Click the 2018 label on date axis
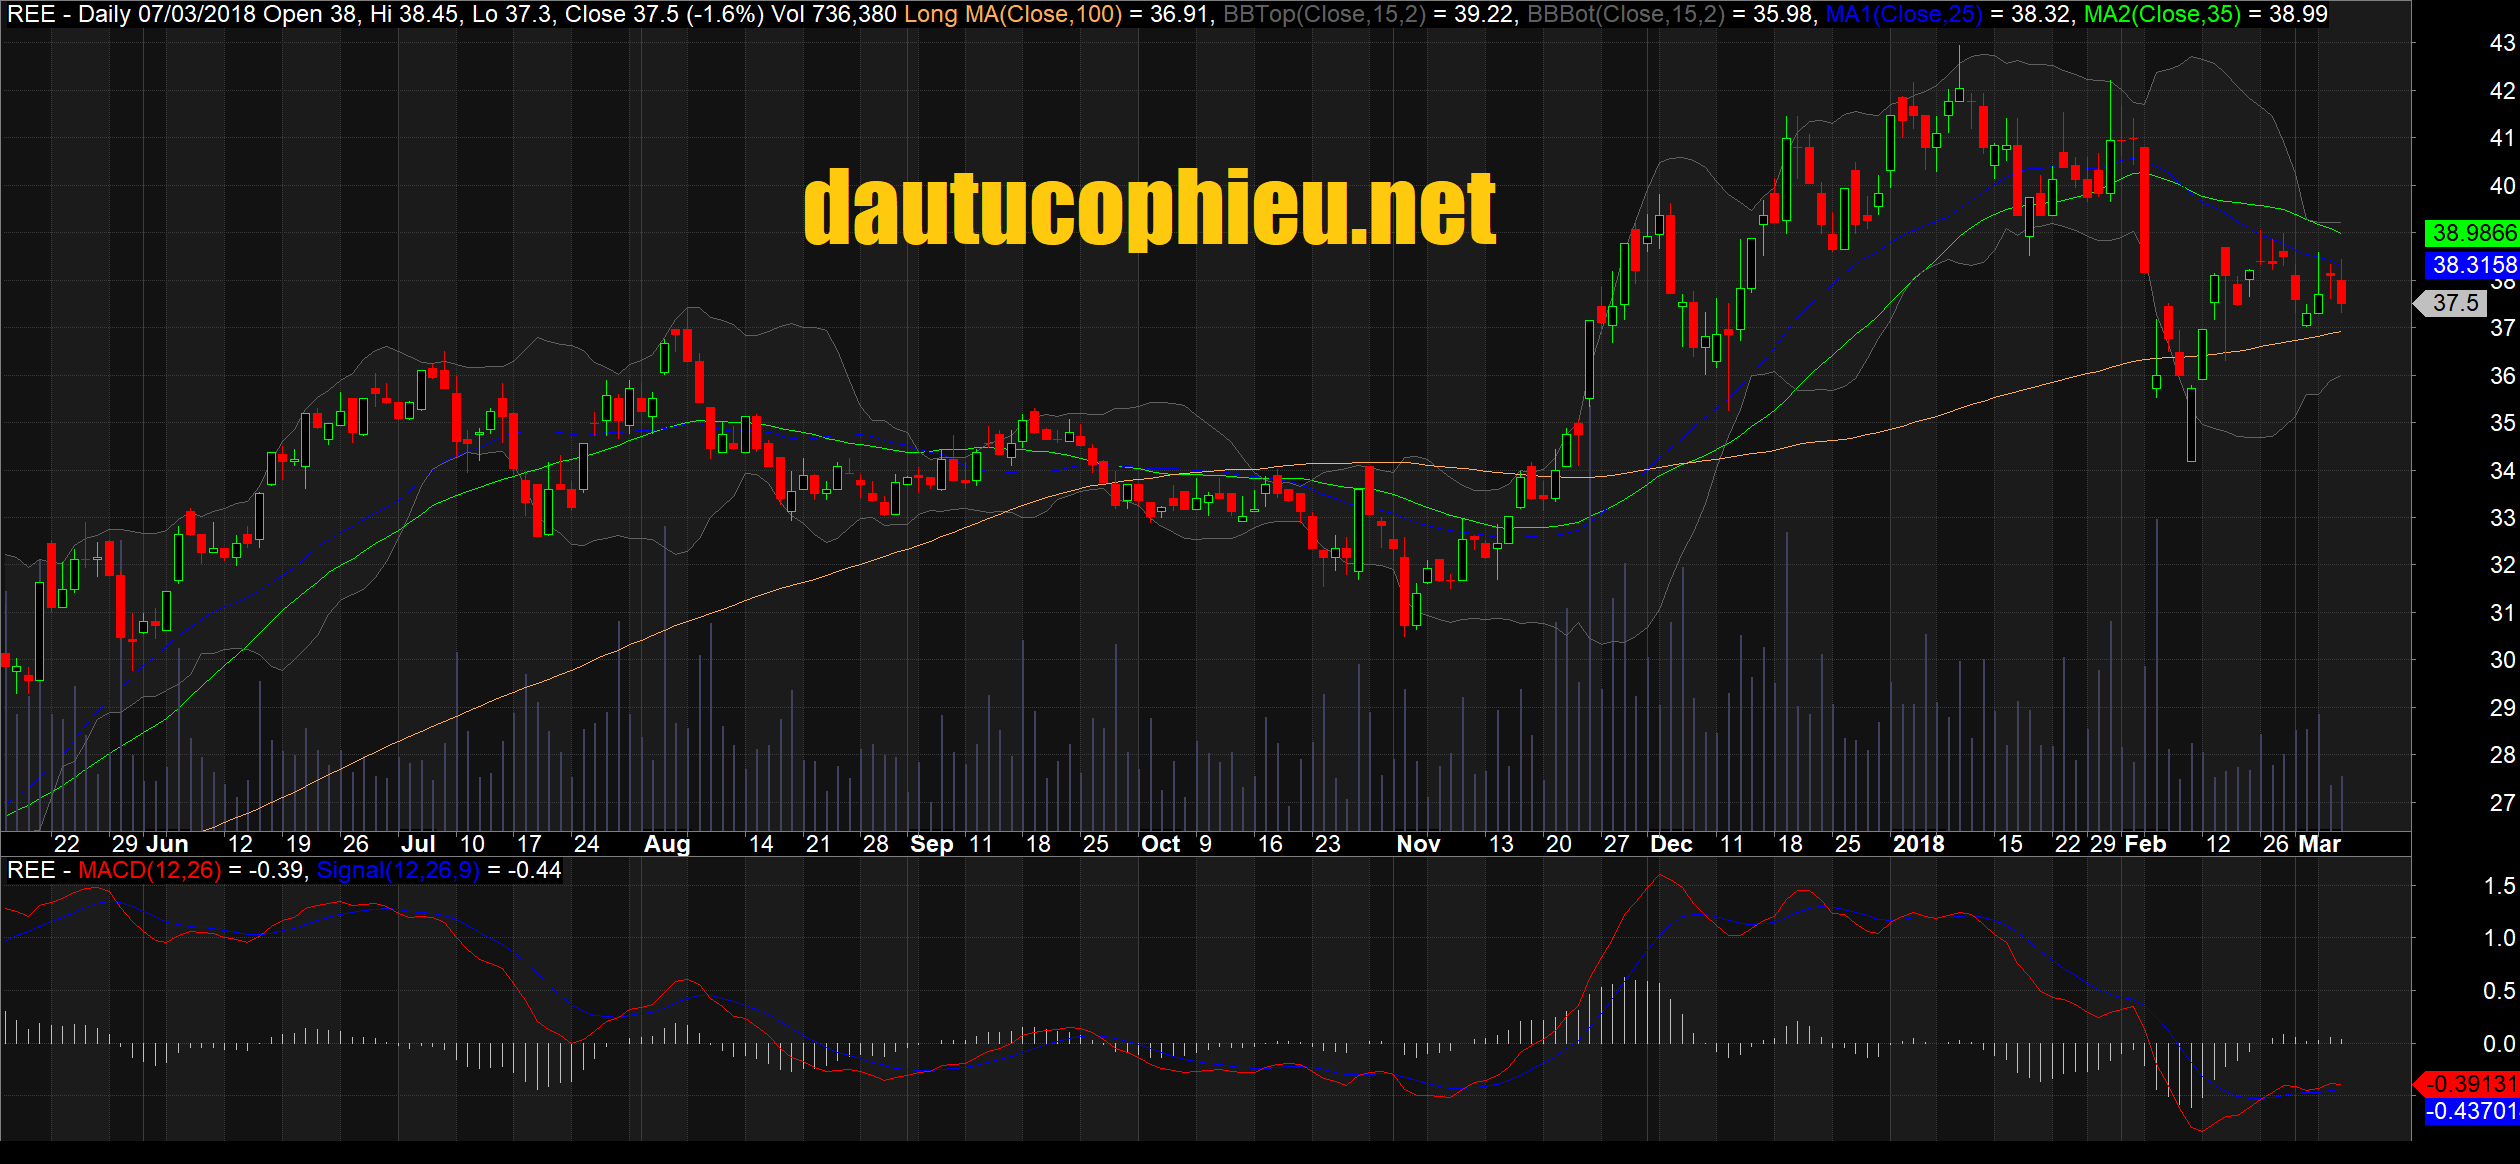The height and width of the screenshot is (1164, 2520). pos(1918,844)
